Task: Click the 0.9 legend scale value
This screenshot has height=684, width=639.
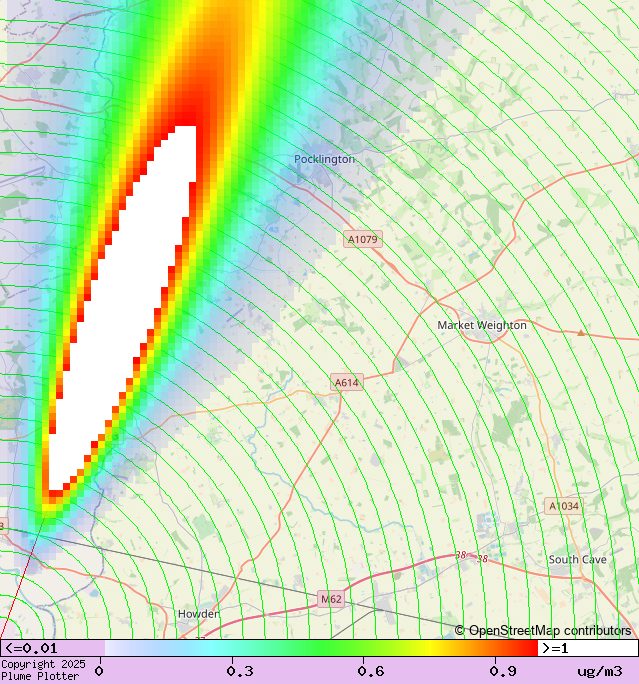Action: point(502,671)
